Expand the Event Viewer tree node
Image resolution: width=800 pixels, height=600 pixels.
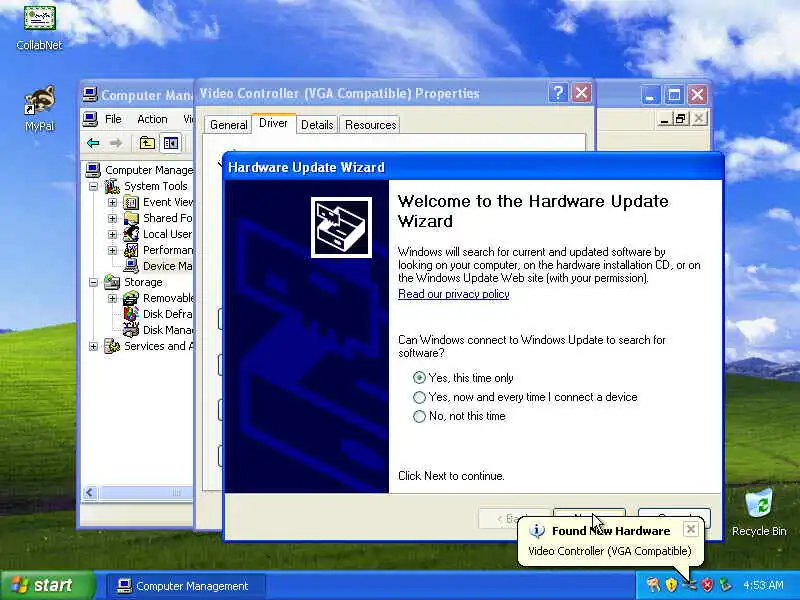tap(112, 202)
